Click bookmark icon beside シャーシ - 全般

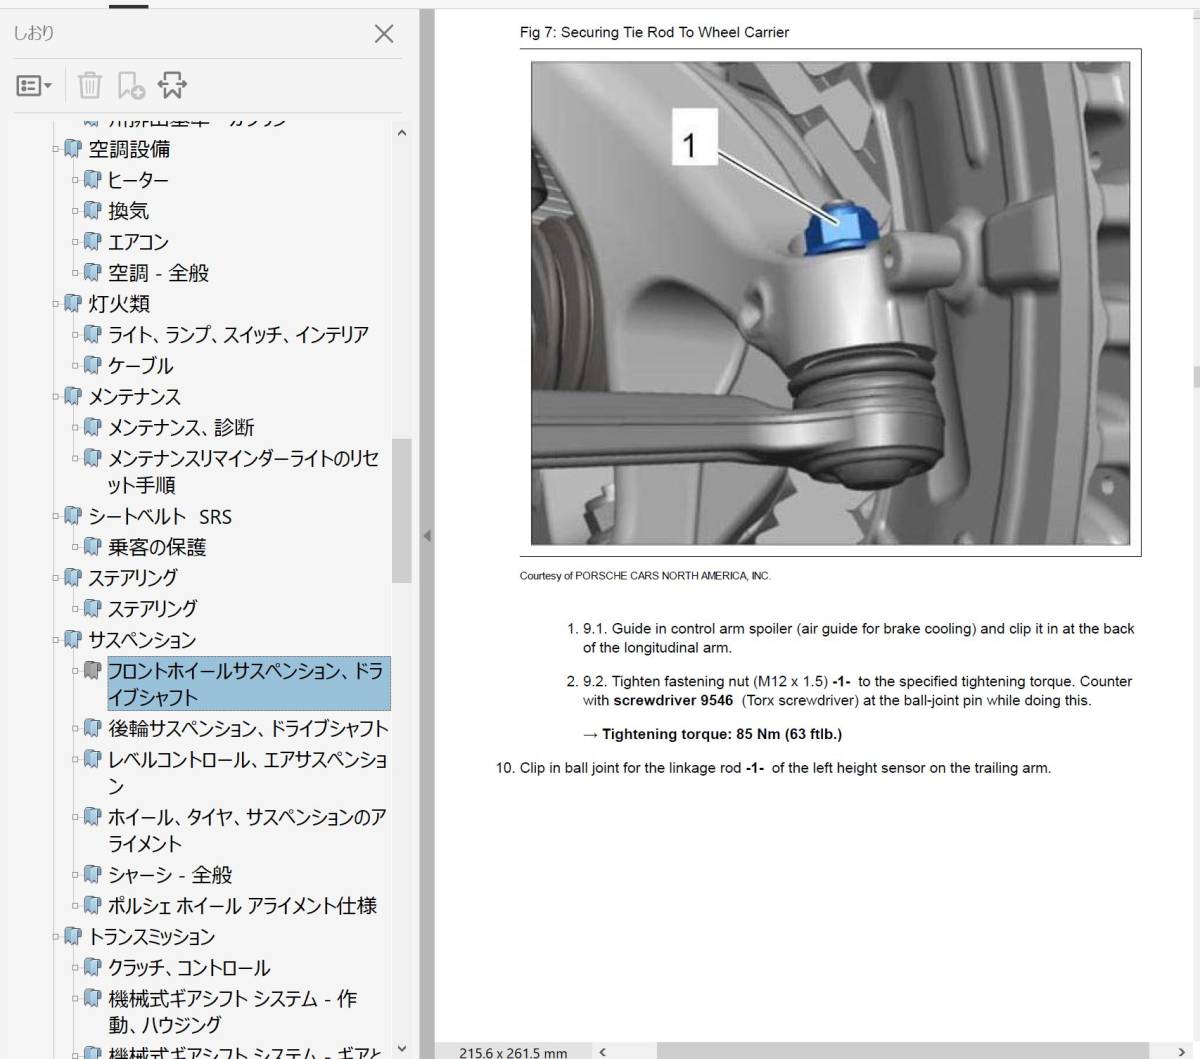pos(93,875)
